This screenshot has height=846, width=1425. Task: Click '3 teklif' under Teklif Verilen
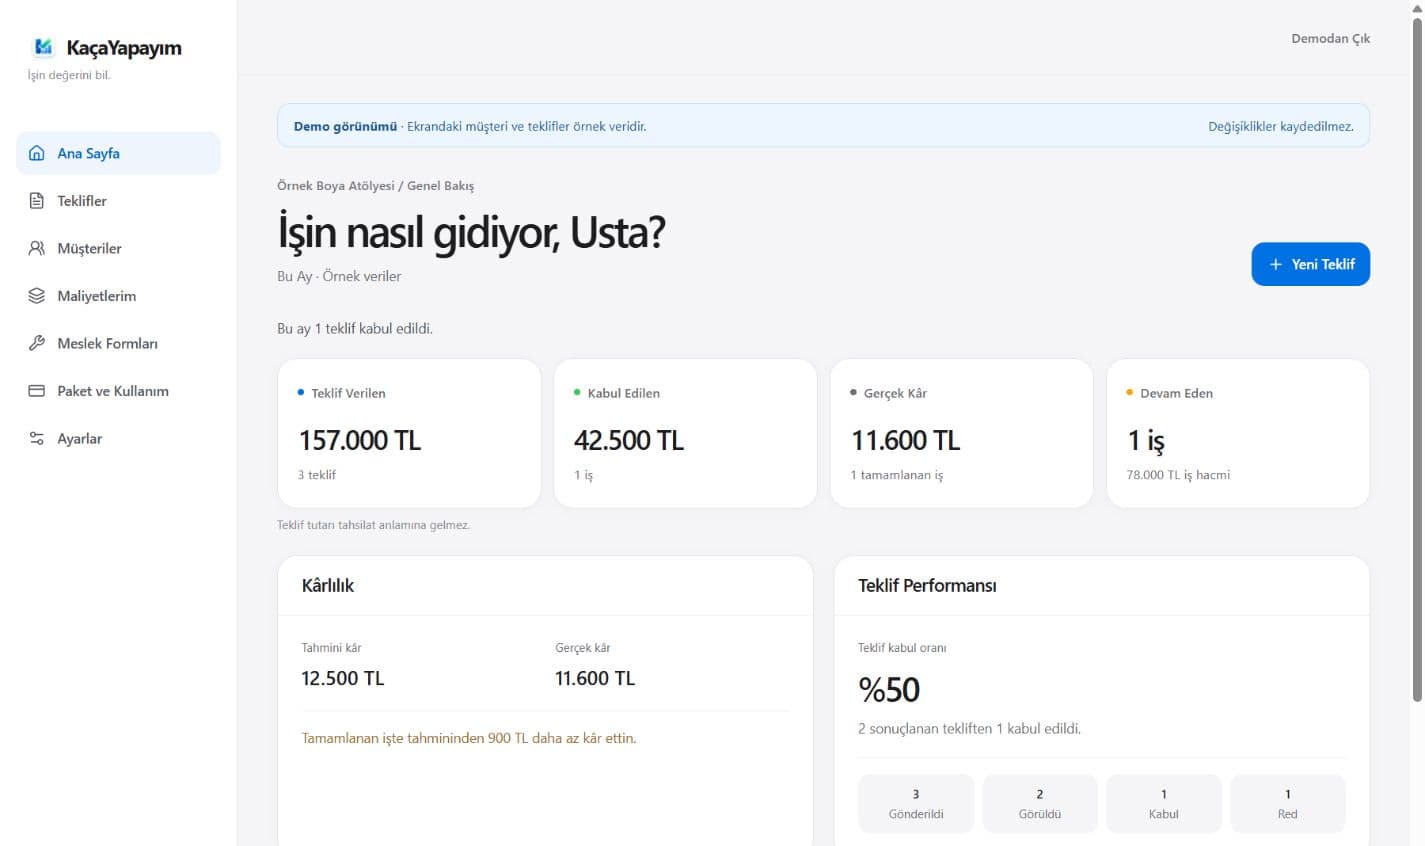(x=317, y=475)
